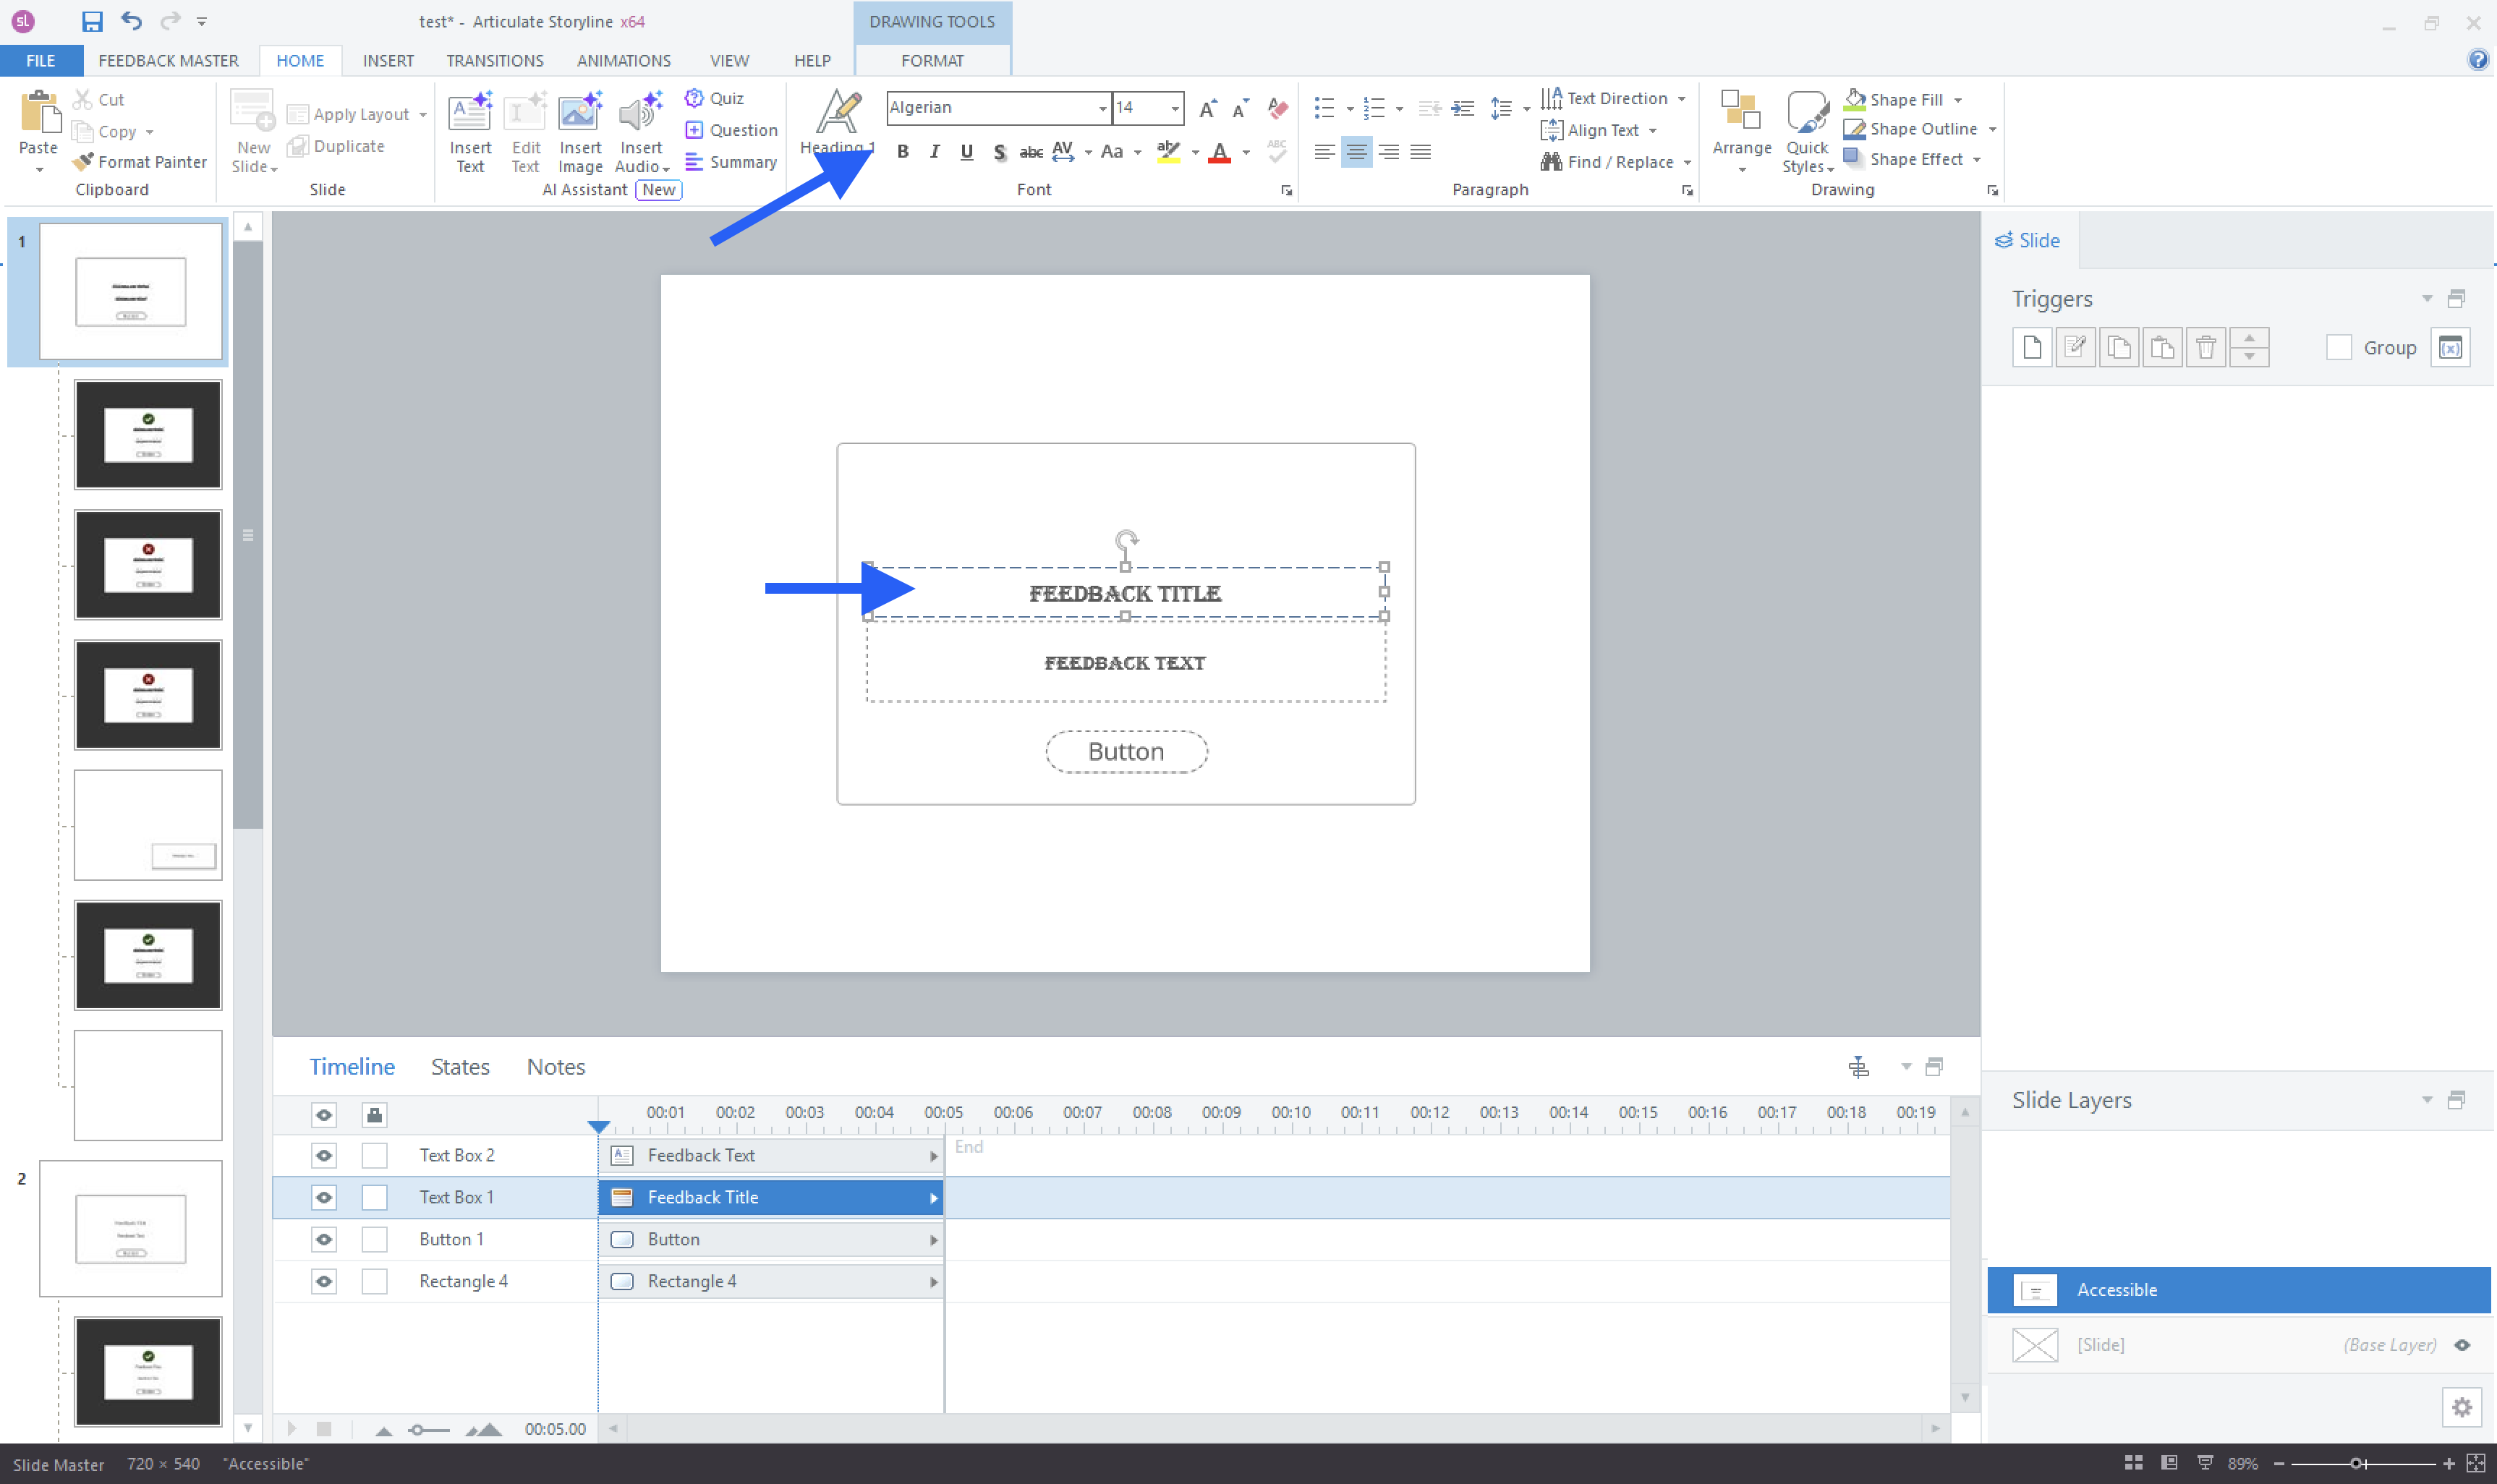Hide Text Box 2 with eye toggle
2497x1484 pixels.
coord(324,1156)
